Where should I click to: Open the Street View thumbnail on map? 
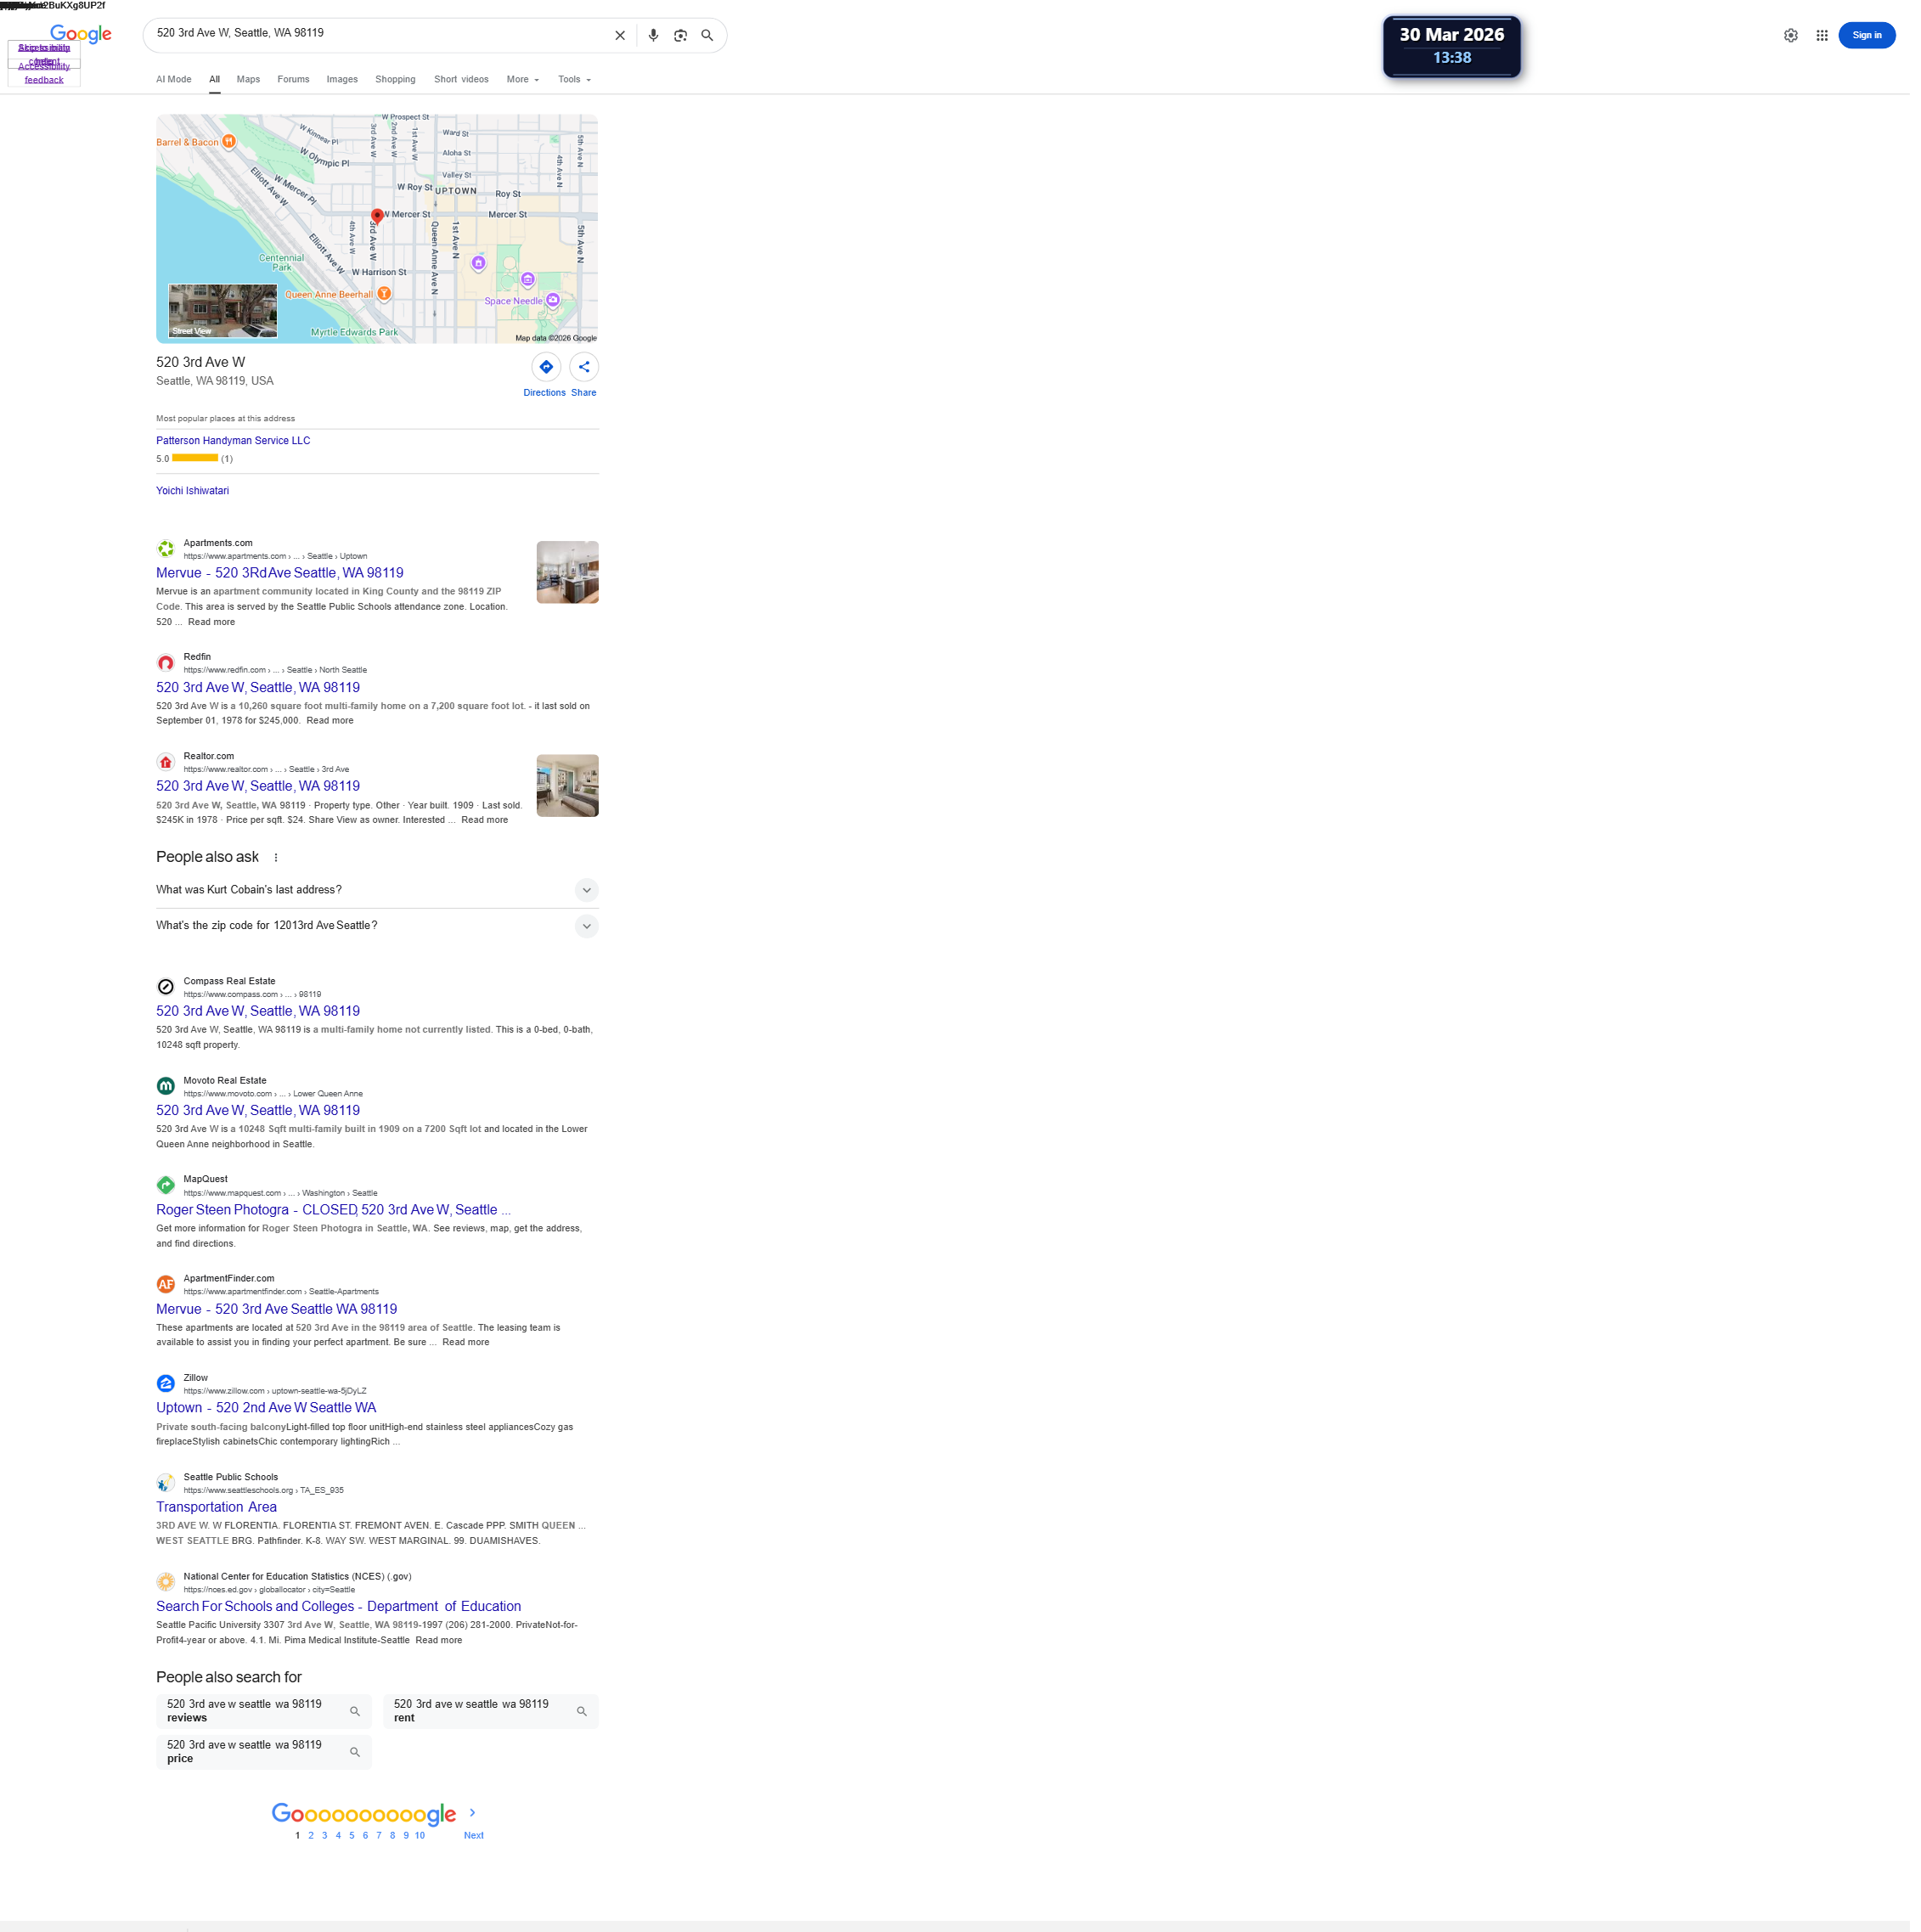(x=224, y=312)
